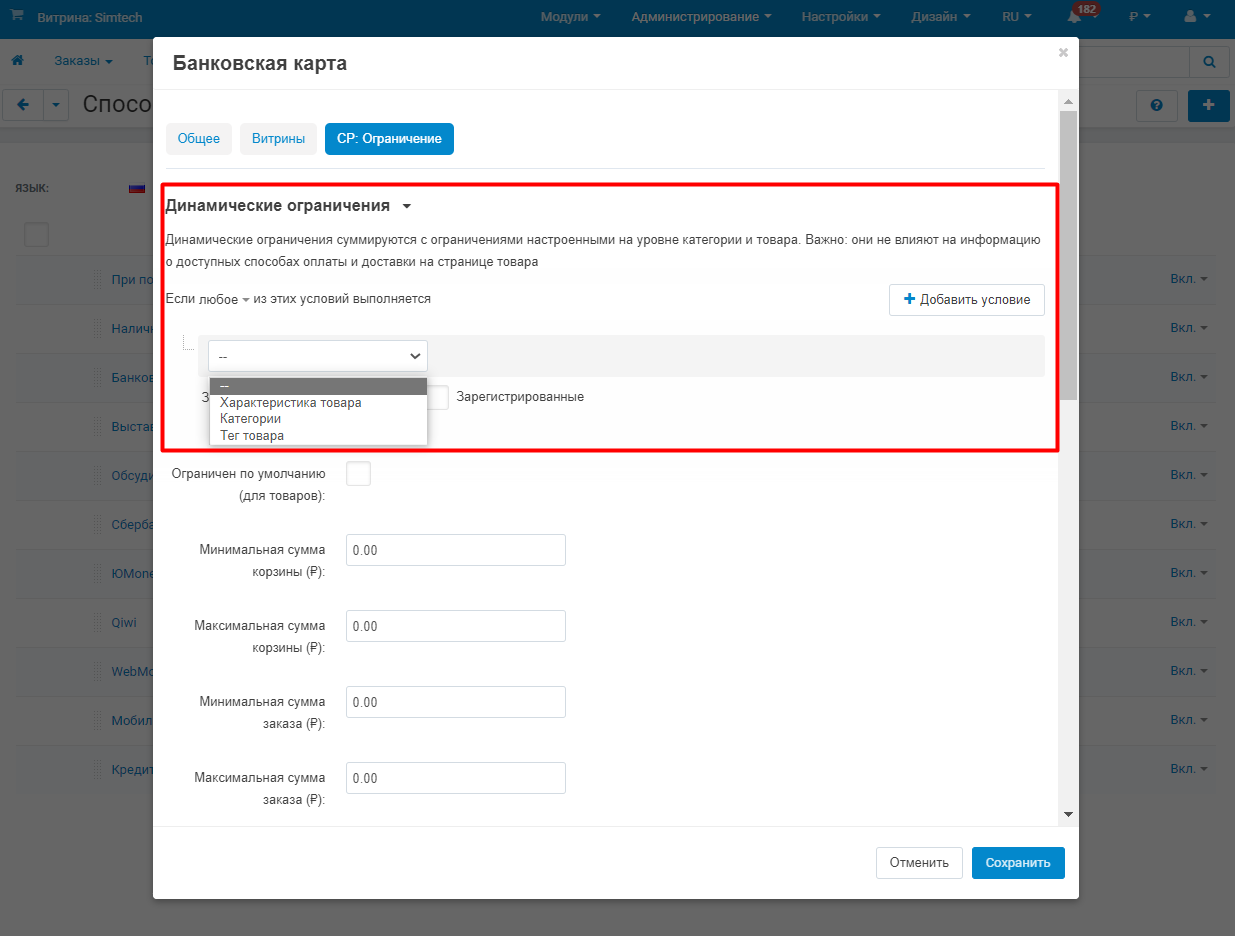
Task: Open the Дизайн menu
Action: 941,17
